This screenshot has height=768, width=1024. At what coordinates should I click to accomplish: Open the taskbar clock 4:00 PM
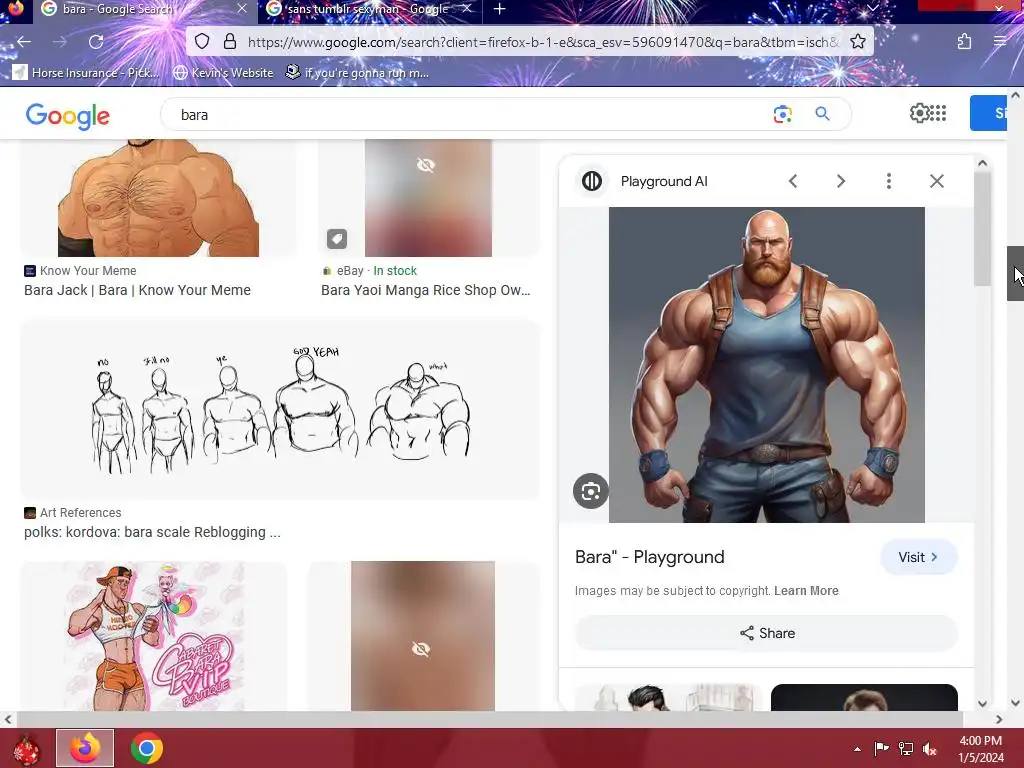(x=980, y=749)
